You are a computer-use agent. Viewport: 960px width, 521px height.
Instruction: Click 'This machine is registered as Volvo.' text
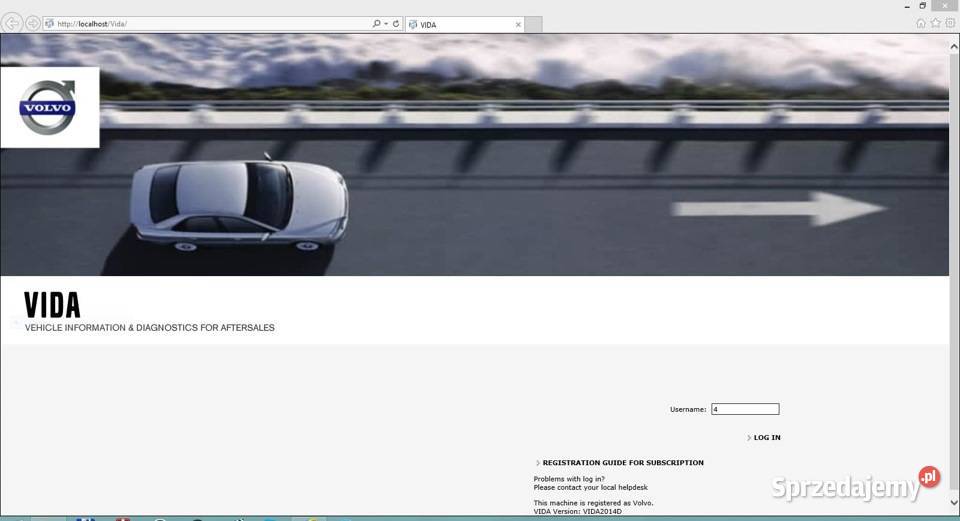(593, 503)
